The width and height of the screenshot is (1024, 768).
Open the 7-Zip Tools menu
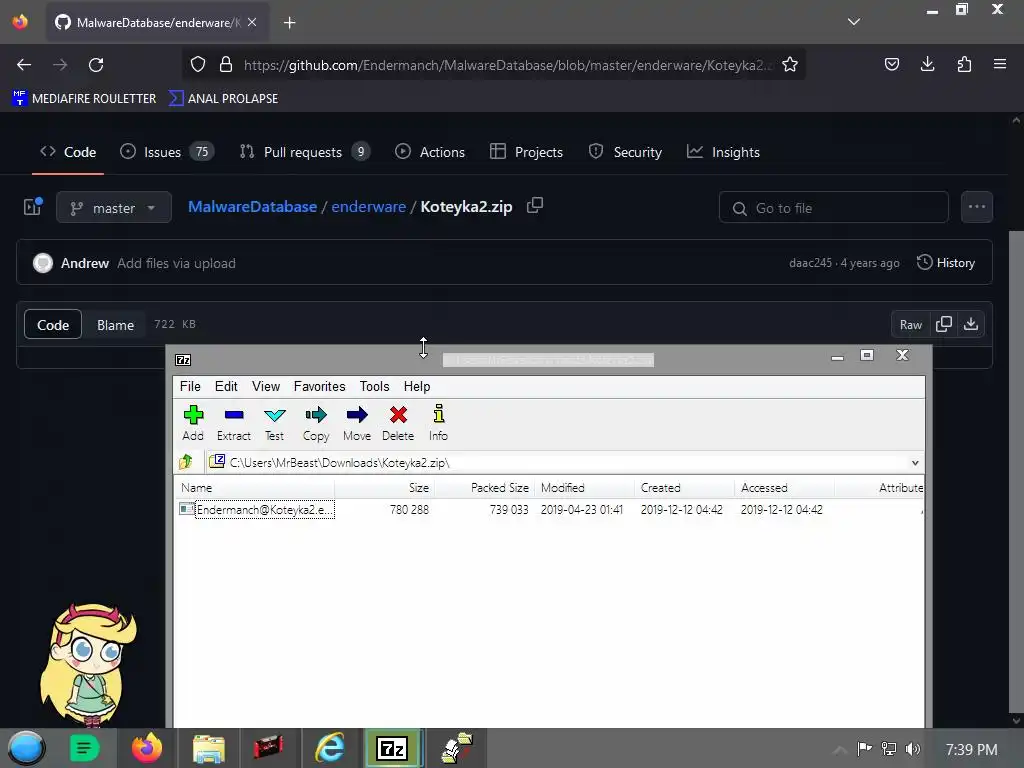click(374, 387)
